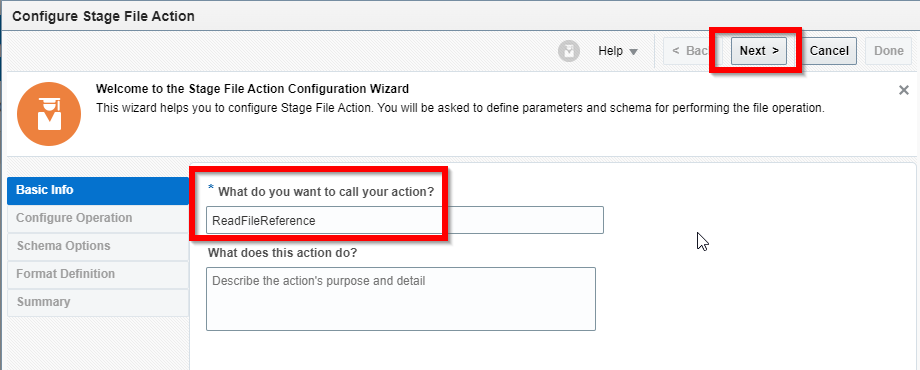This screenshot has width=920, height=370.
Task: Click the Configure Stage File Action title
Action: (x=103, y=16)
